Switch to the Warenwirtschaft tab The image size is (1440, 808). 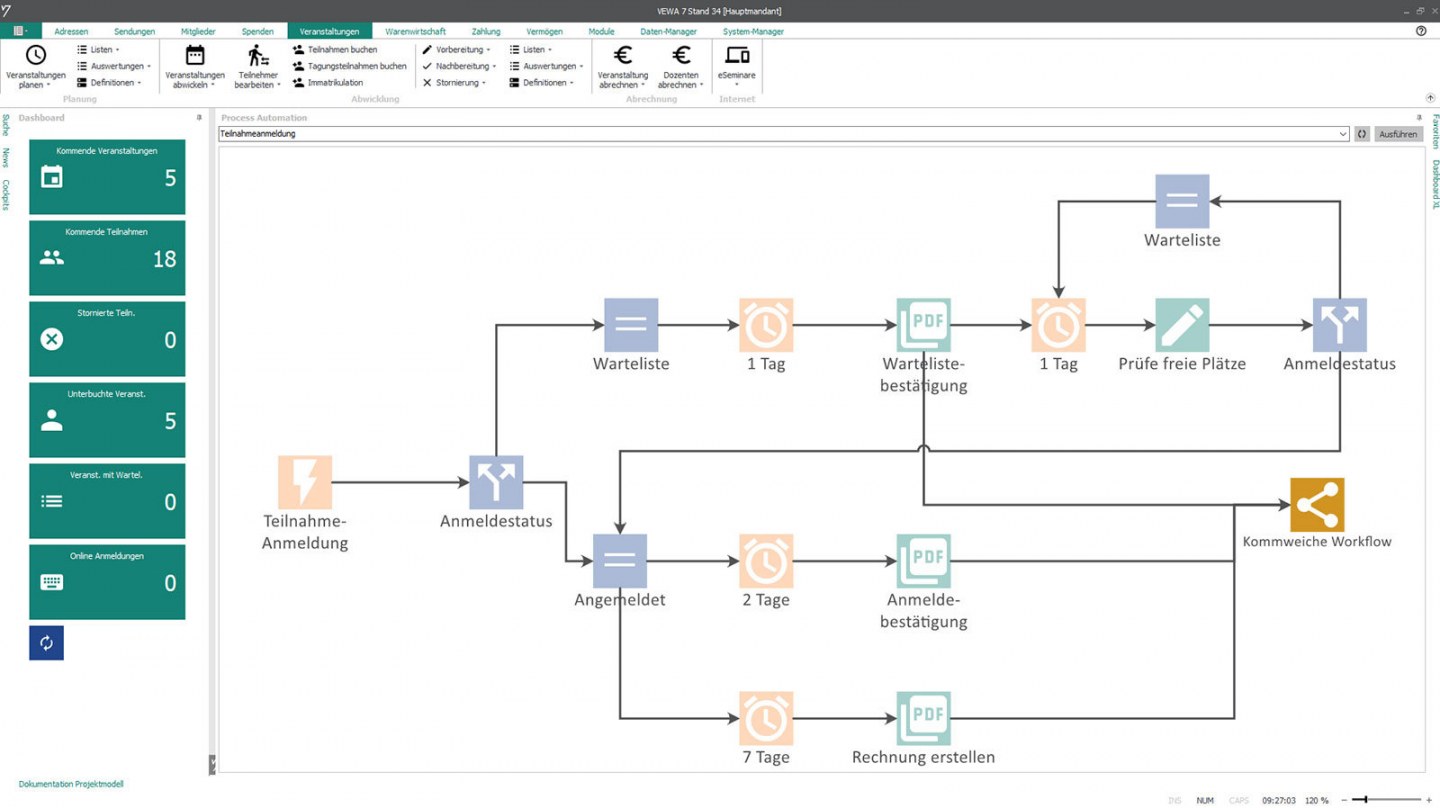point(416,31)
